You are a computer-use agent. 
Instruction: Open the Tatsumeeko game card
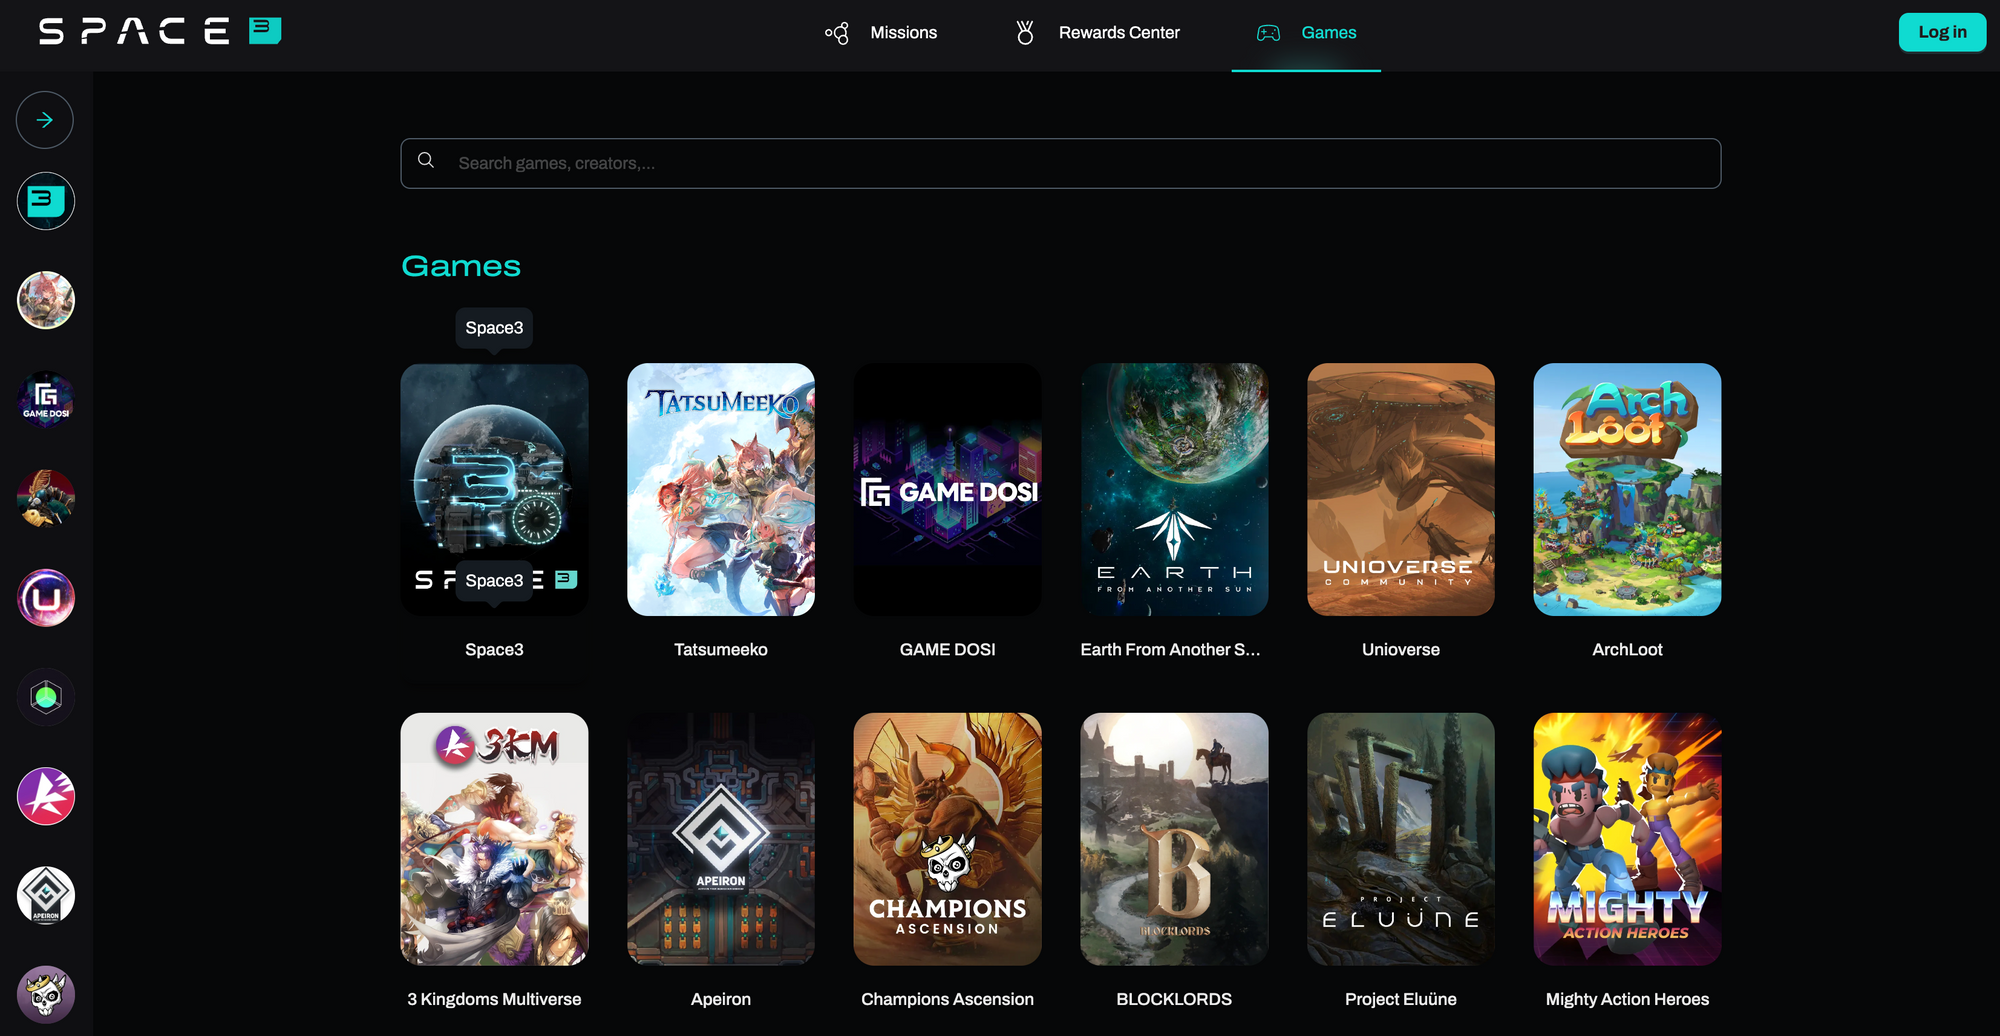(721, 489)
